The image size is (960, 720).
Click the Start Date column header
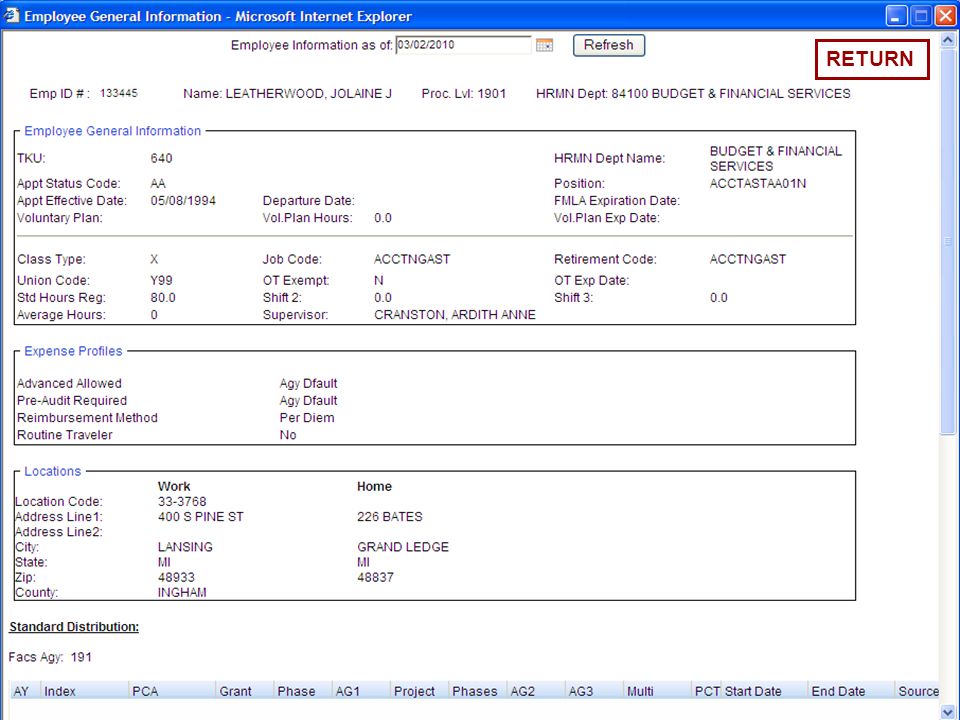coord(765,691)
